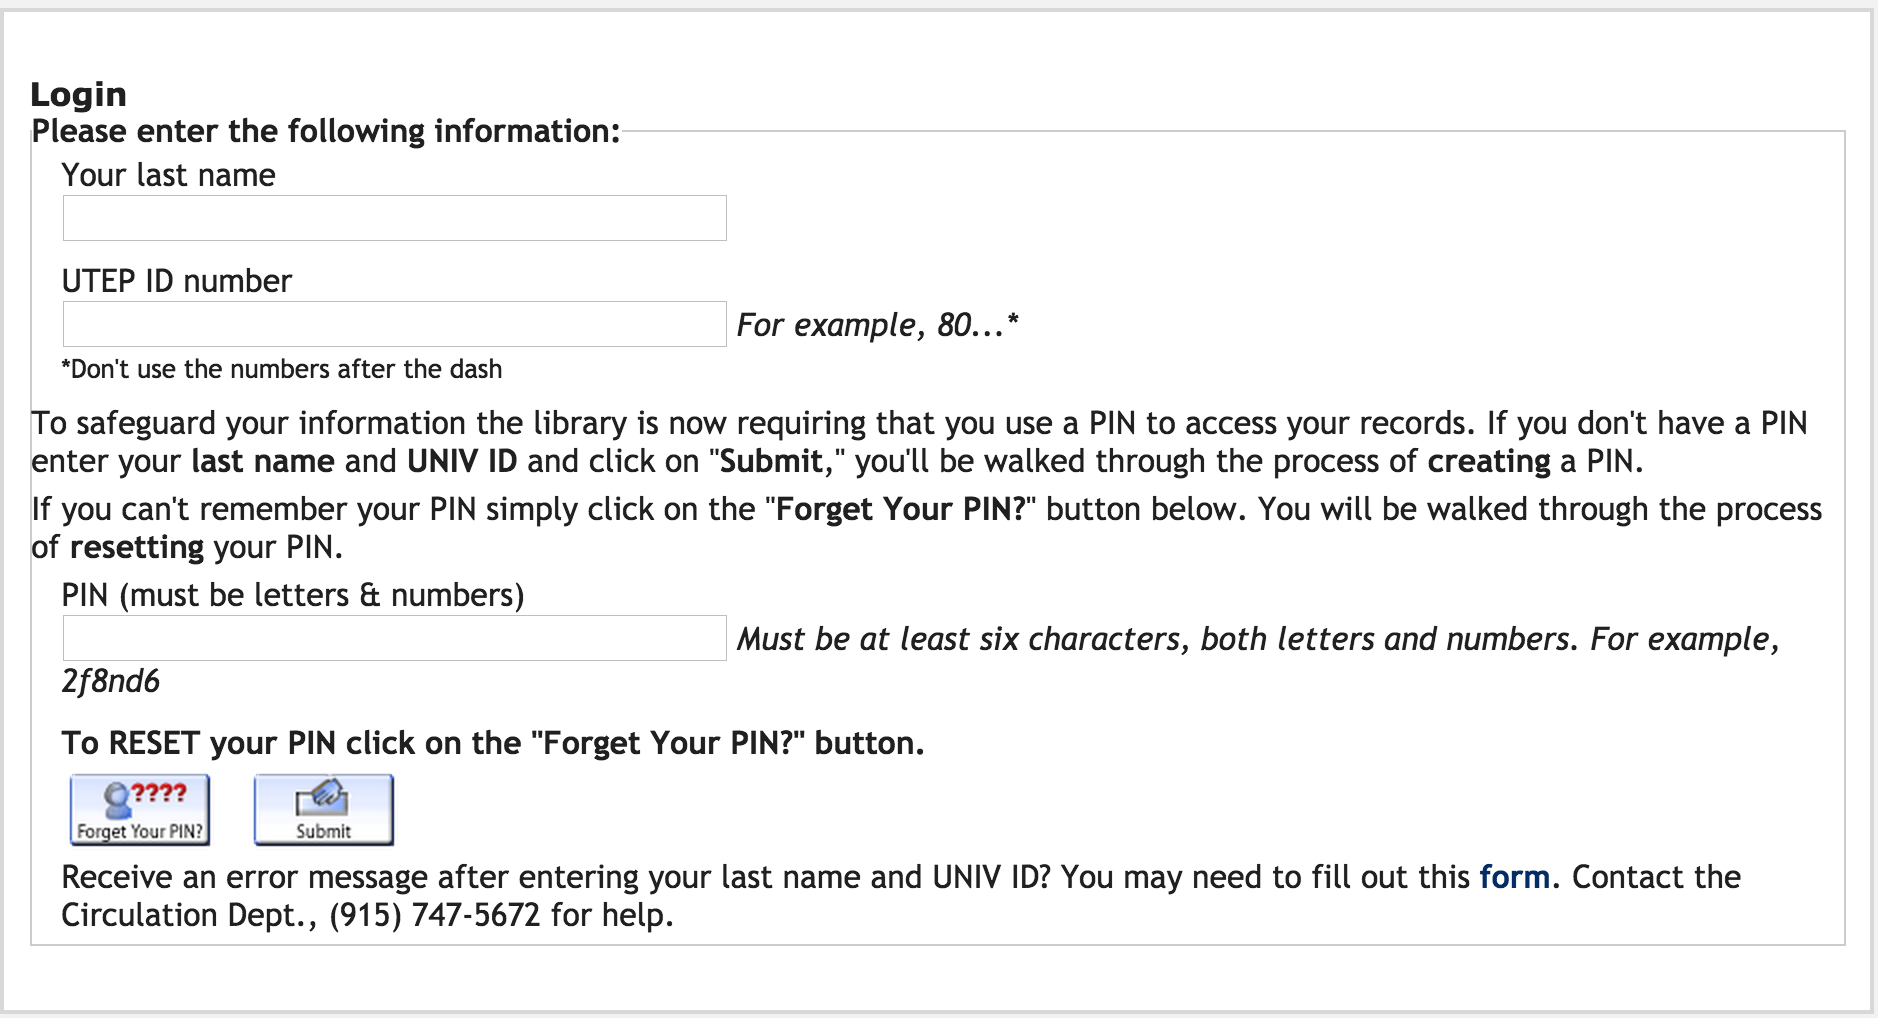1878x1018 pixels.
Task: Click the "UTEP ID number" label
Action: (x=177, y=281)
